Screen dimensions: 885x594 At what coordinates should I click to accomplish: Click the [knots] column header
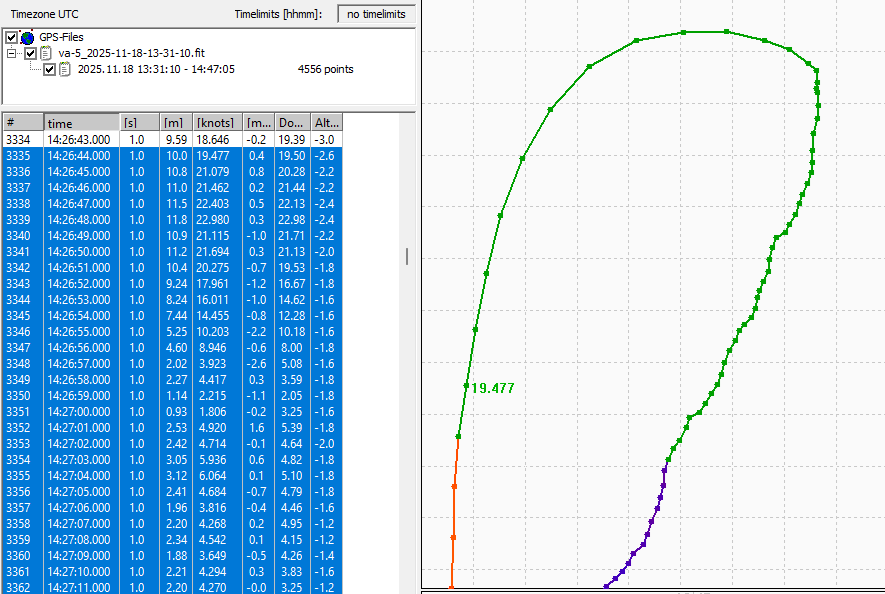217,122
